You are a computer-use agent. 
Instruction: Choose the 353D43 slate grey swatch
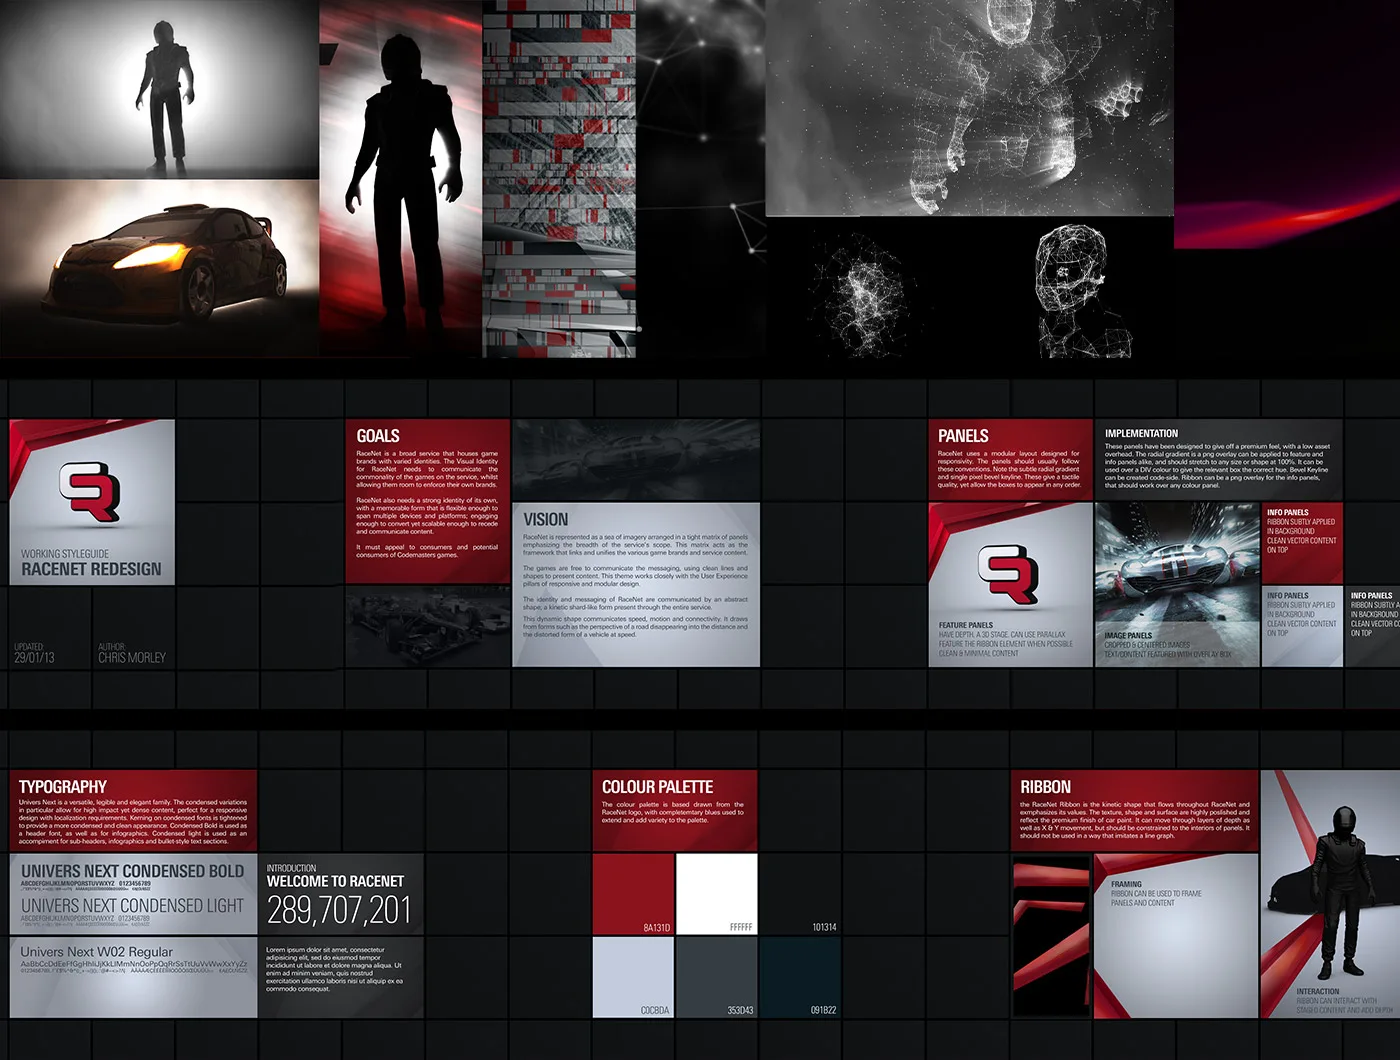(716, 977)
